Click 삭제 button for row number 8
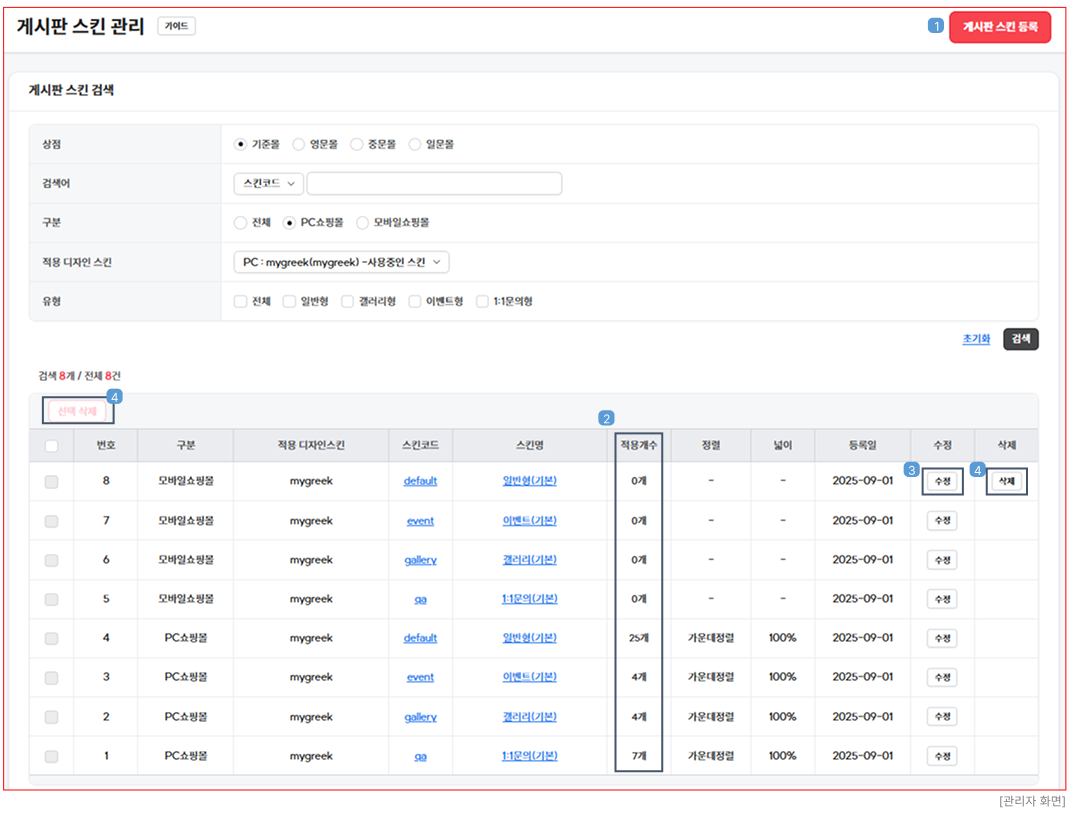This screenshot has height=817, width=1078. 1006,481
